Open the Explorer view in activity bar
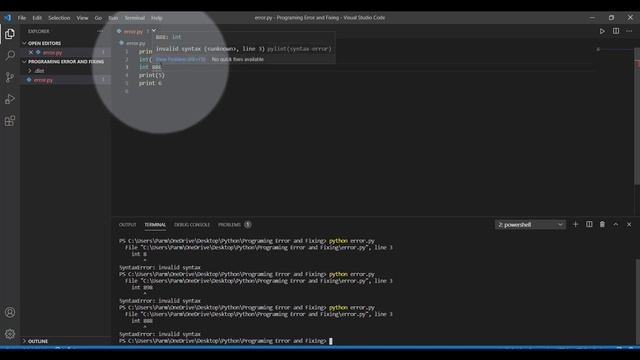The width and height of the screenshot is (640, 360). [x=10, y=34]
